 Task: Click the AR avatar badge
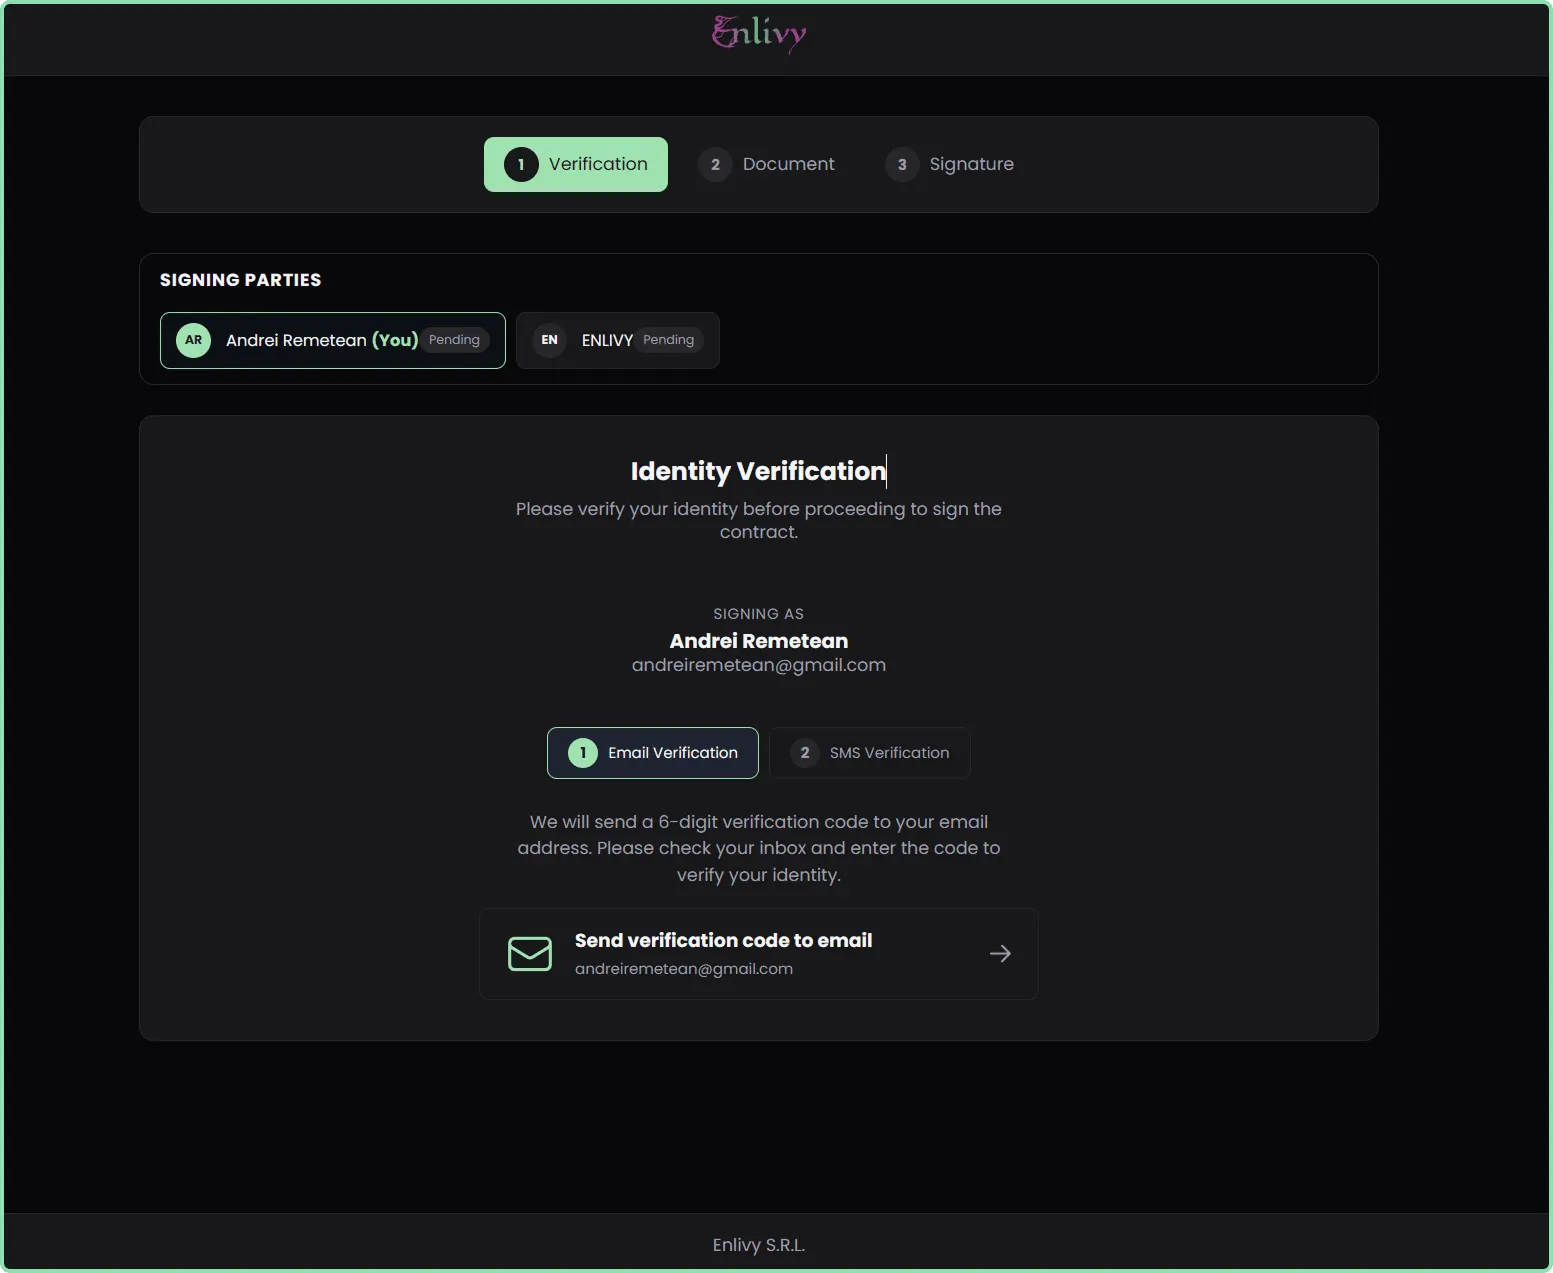point(194,340)
